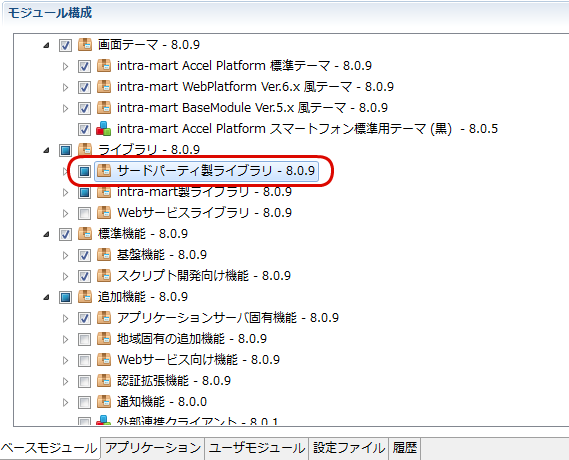Click package icon of WebPlatform Ver.6.x 風テーマ

[x=104, y=87]
